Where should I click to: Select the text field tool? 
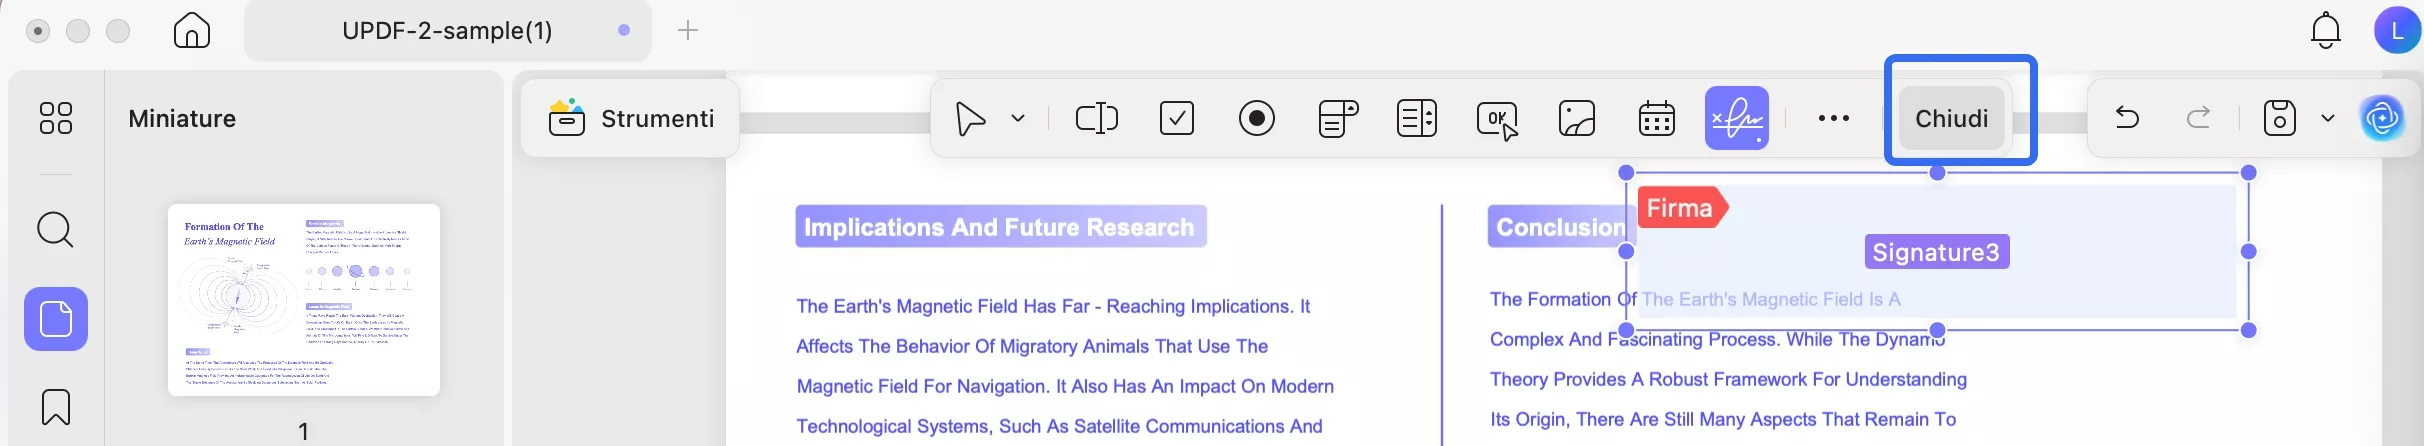[1096, 118]
